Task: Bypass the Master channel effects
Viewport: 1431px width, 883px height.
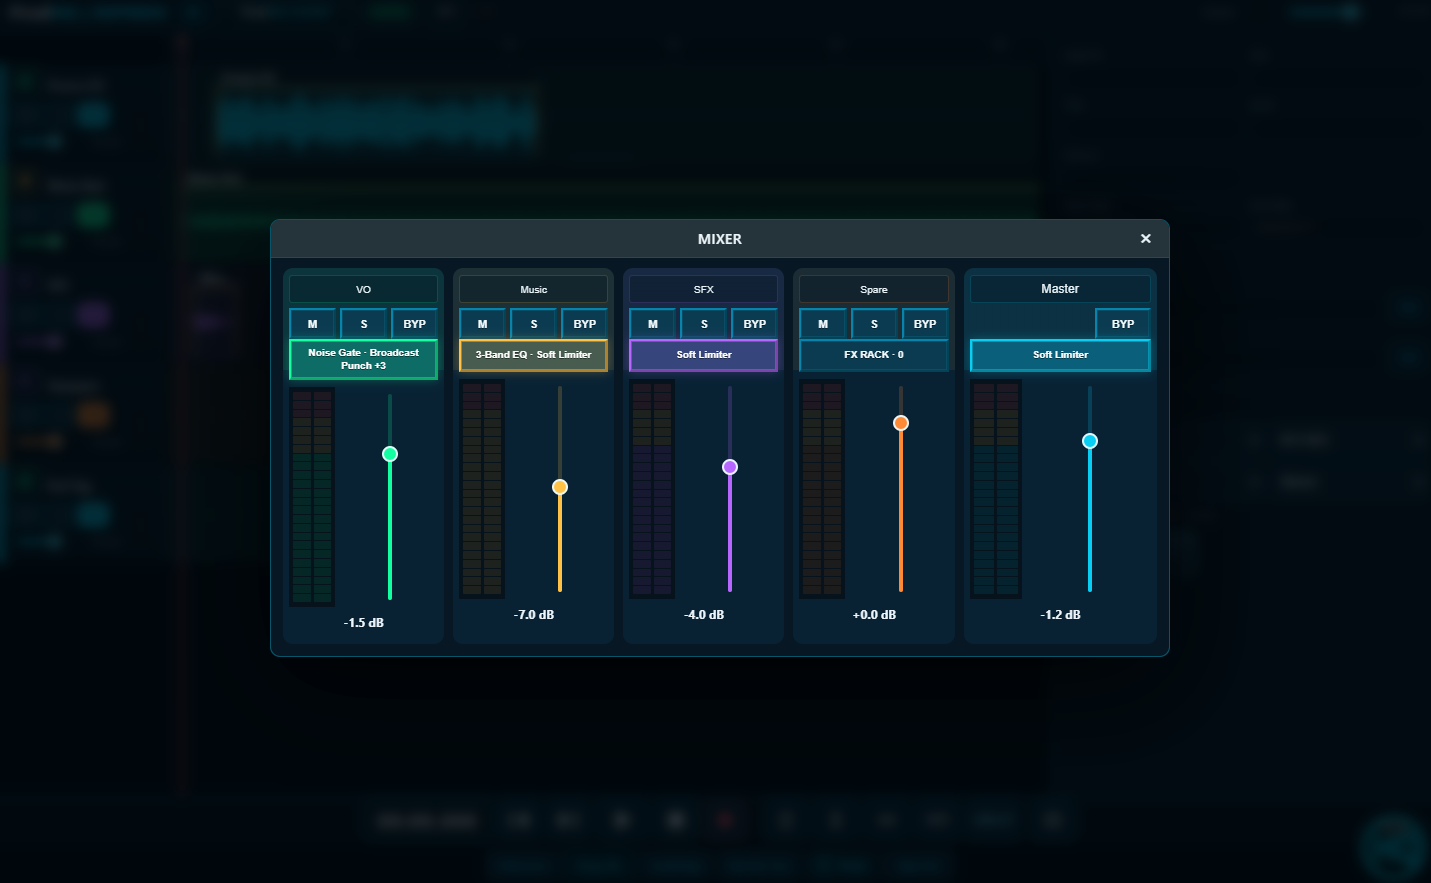Action: [1123, 324]
